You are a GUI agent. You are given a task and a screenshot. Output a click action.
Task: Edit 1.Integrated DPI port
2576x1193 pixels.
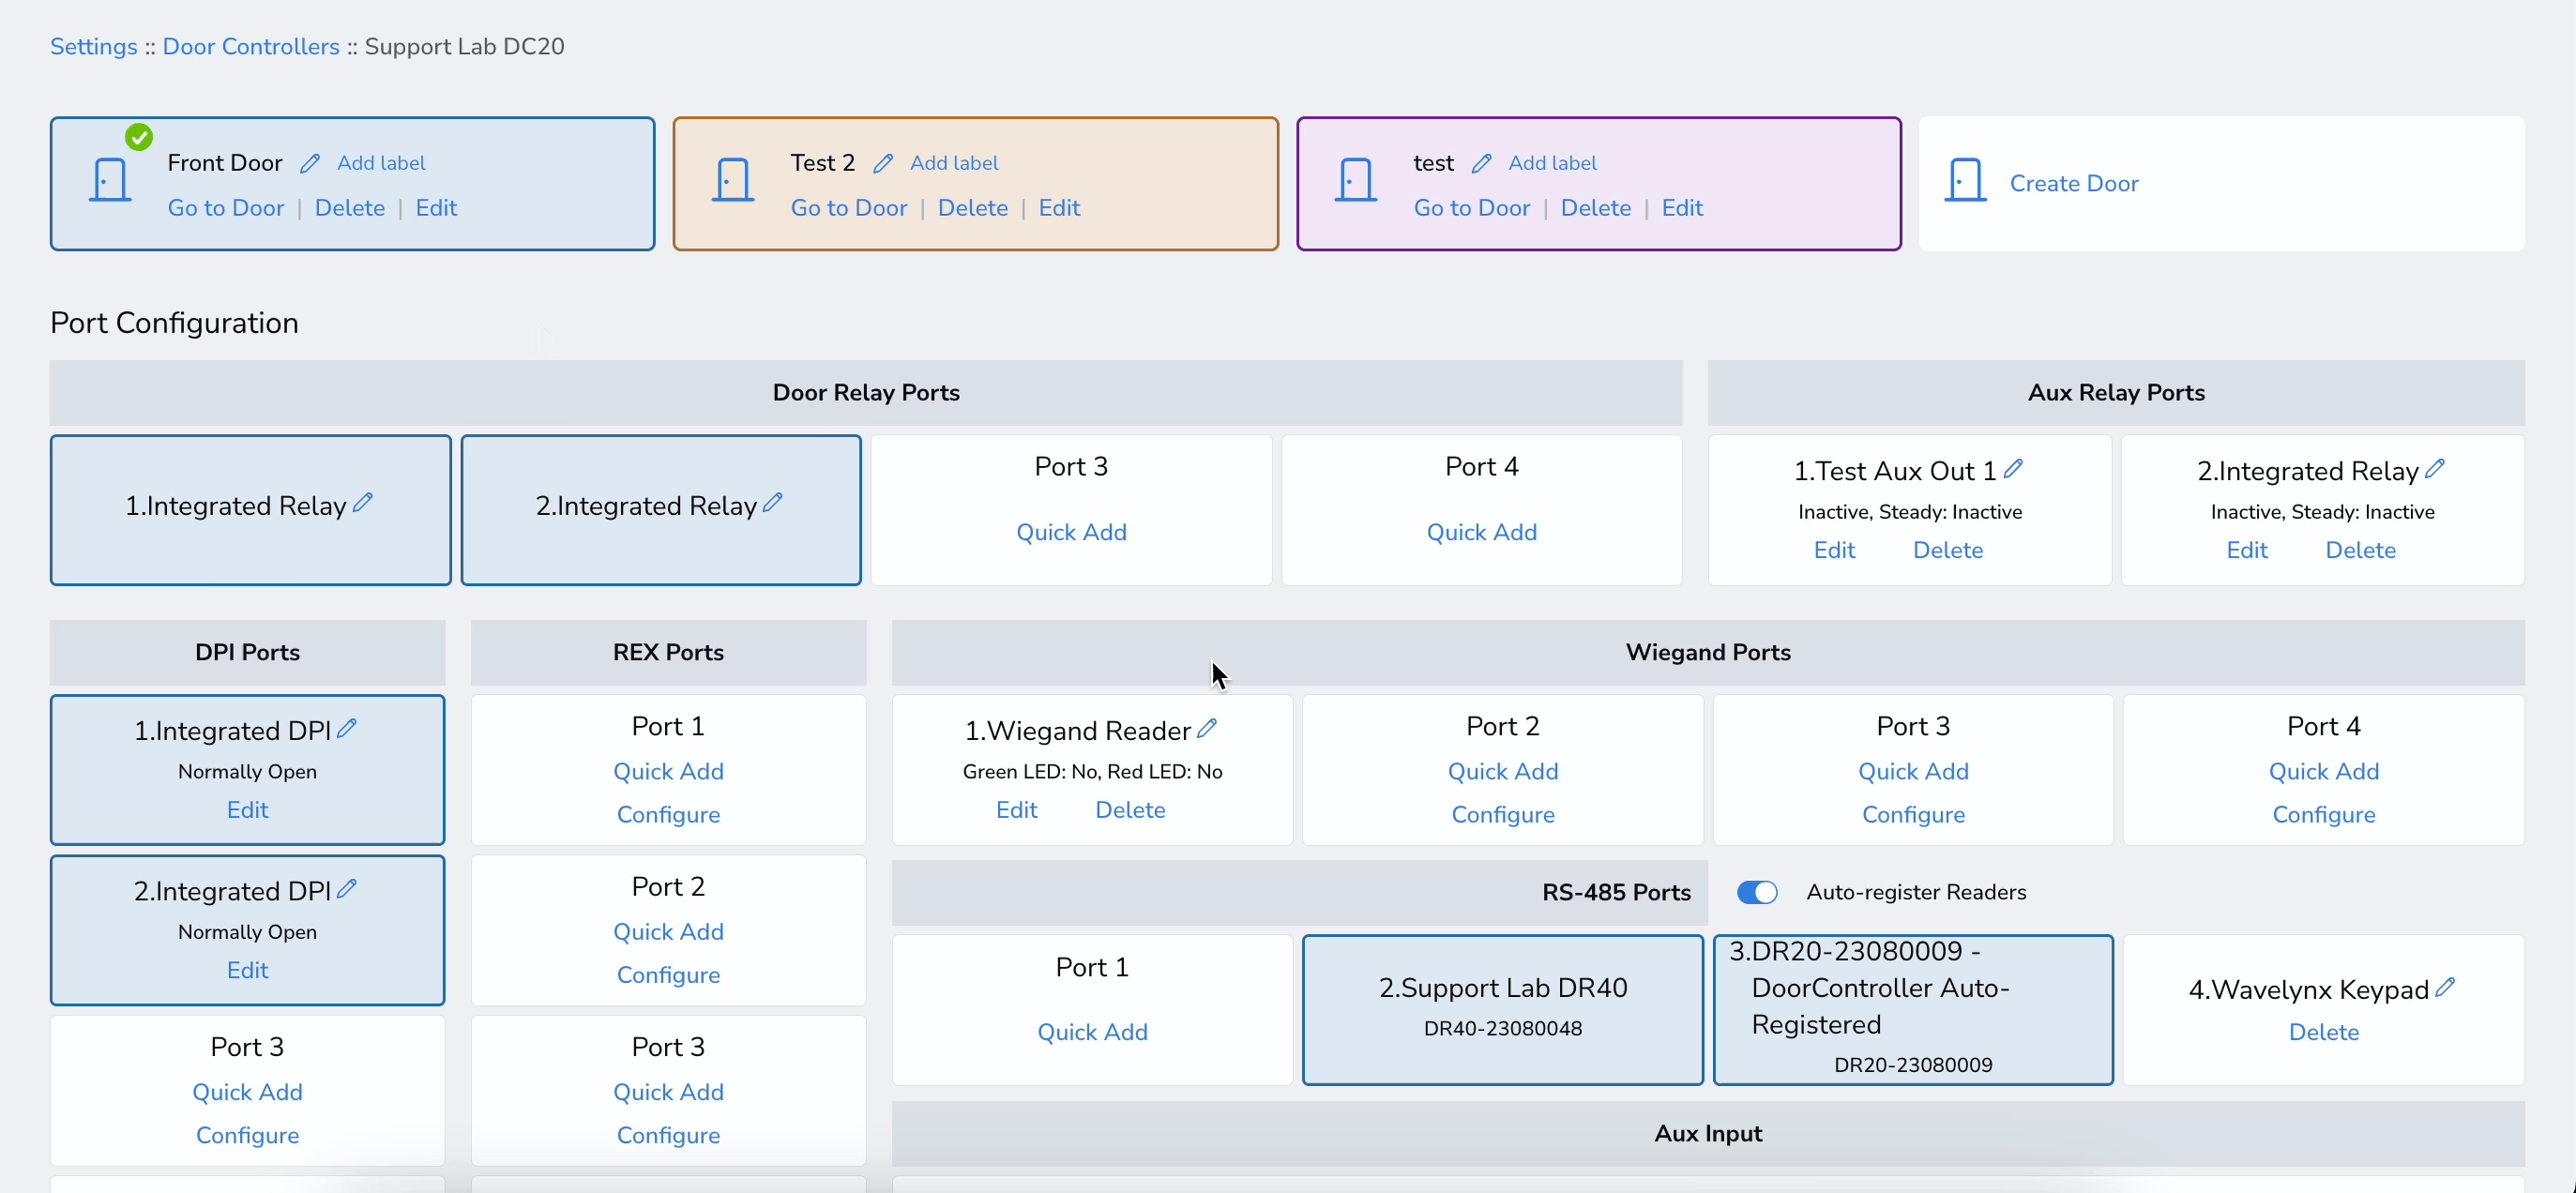click(x=247, y=810)
